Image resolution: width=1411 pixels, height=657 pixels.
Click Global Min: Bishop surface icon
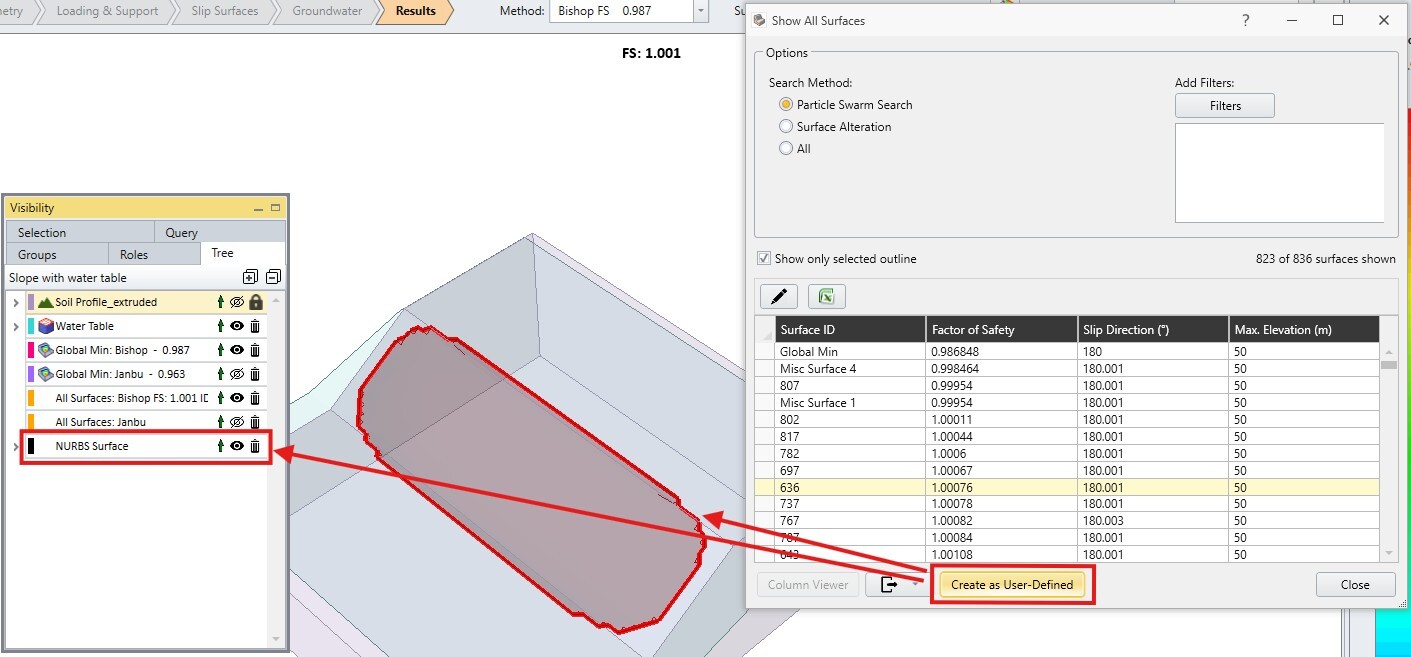pyautogui.click(x=46, y=350)
